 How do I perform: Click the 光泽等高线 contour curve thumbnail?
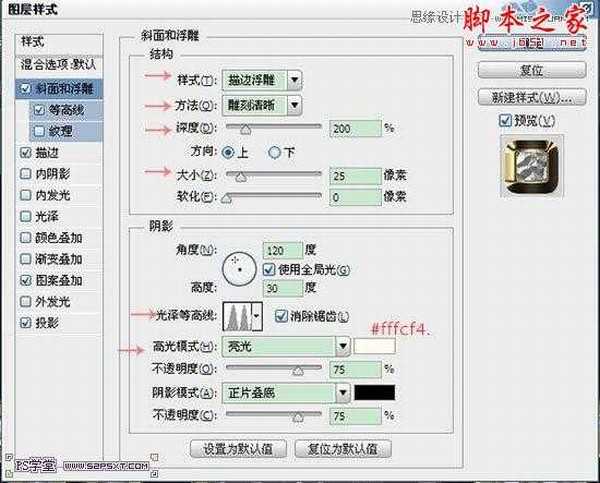pos(238,317)
